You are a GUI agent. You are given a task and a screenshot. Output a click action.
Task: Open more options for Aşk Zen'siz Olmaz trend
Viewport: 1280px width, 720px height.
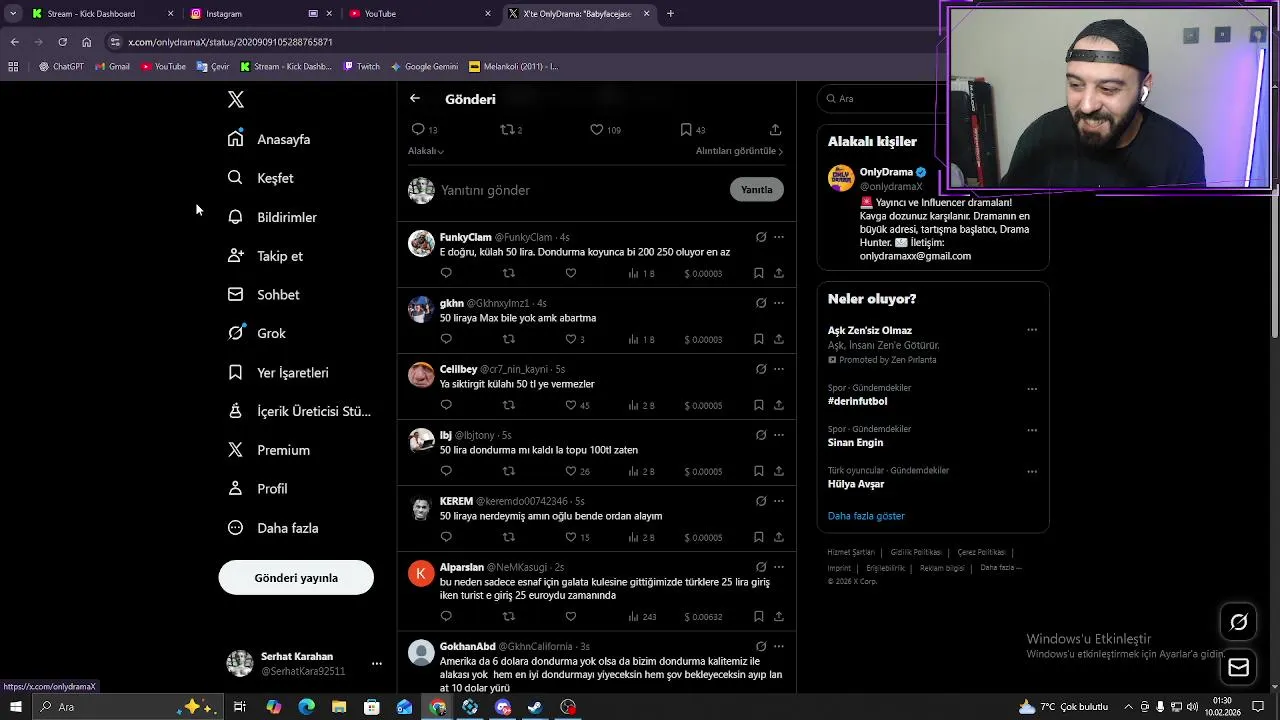(x=1032, y=330)
